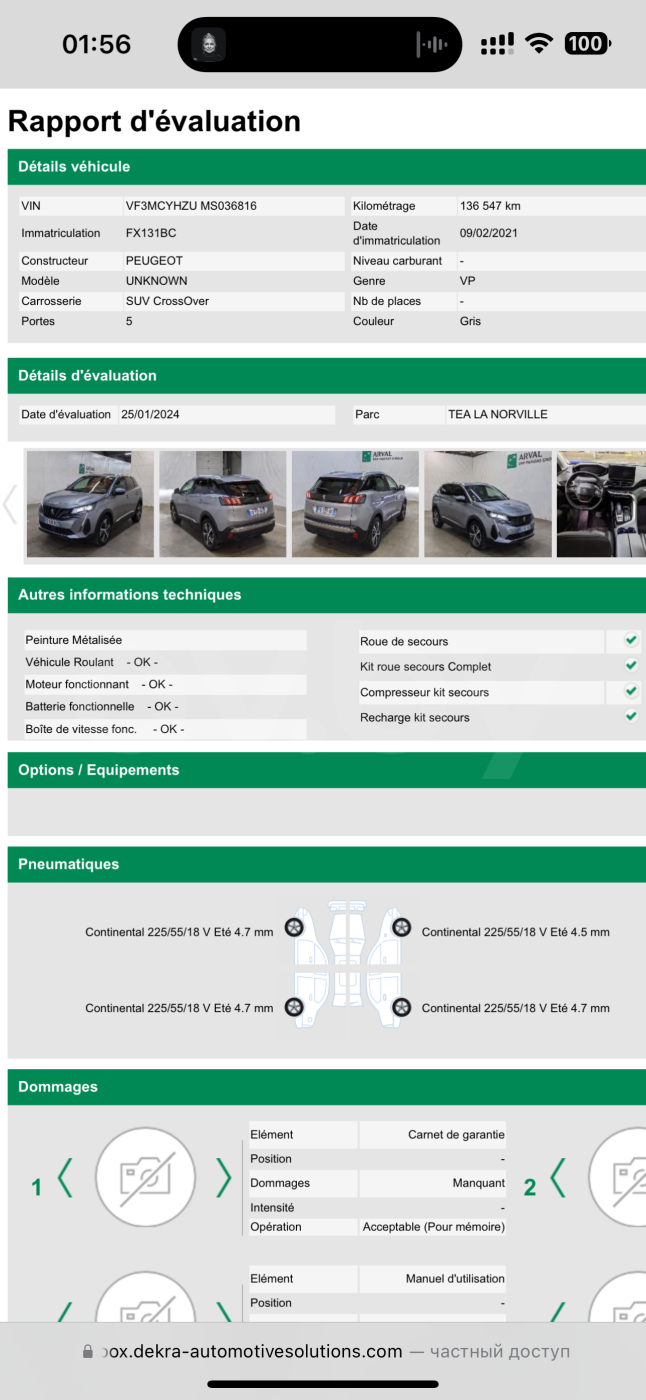Tap the Wi-Fi status icon

pyautogui.click(x=540, y=43)
